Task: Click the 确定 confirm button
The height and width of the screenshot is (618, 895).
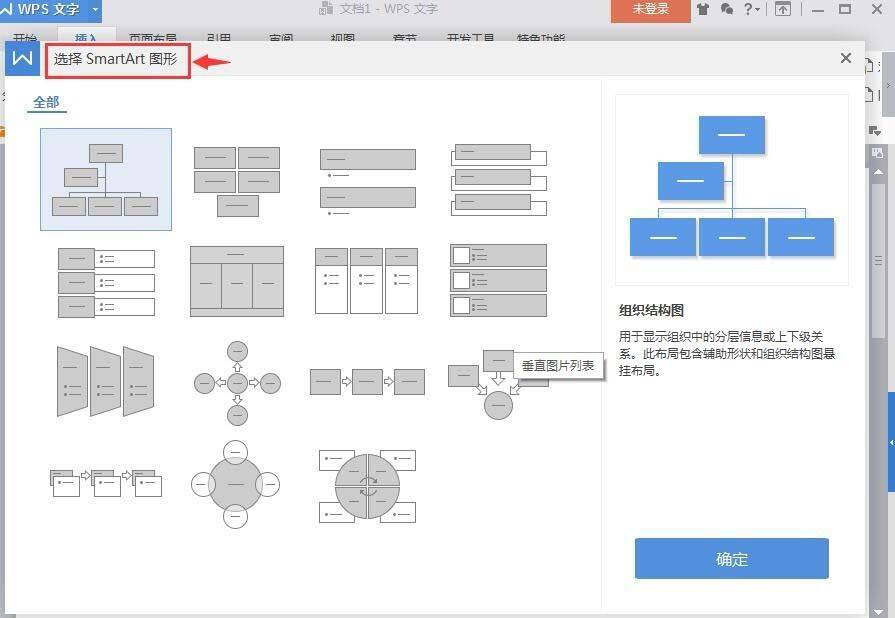Action: (731, 558)
